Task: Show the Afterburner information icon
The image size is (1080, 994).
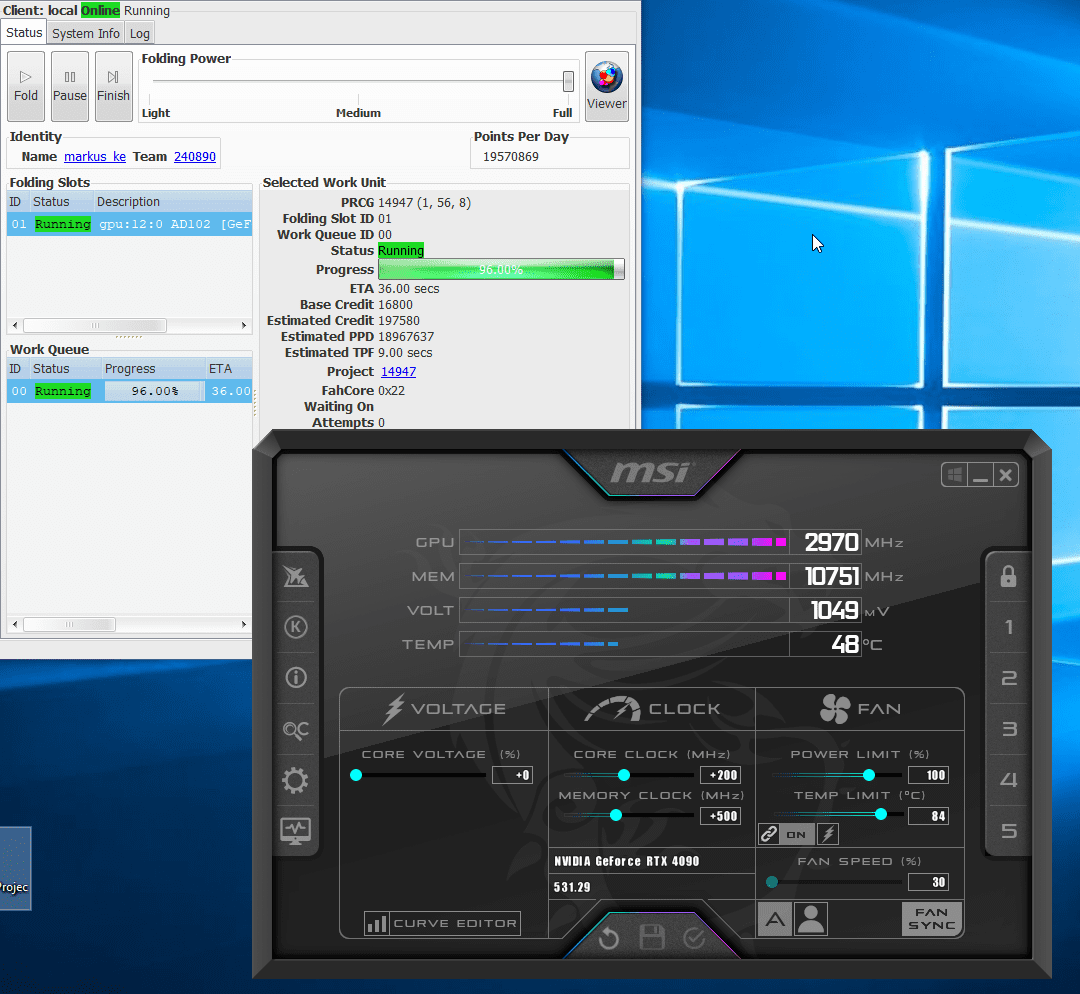Action: 295,678
